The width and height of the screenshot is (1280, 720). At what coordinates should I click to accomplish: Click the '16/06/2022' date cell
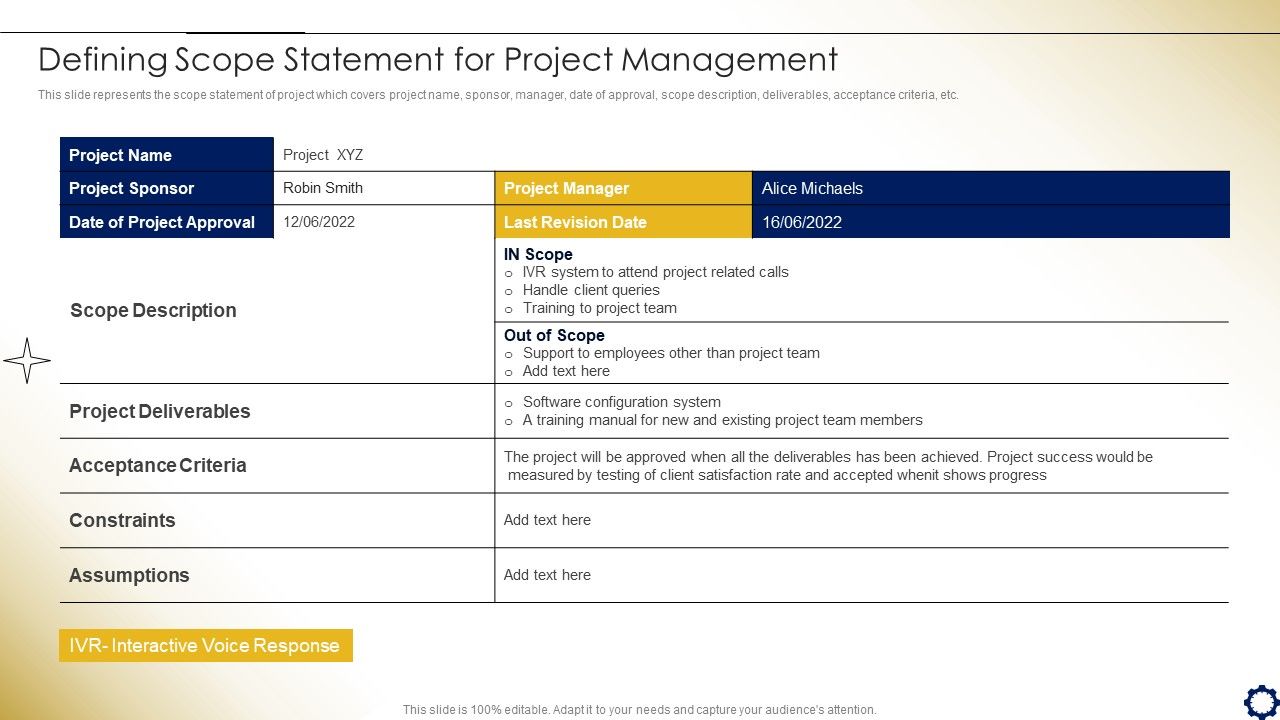coord(991,222)
